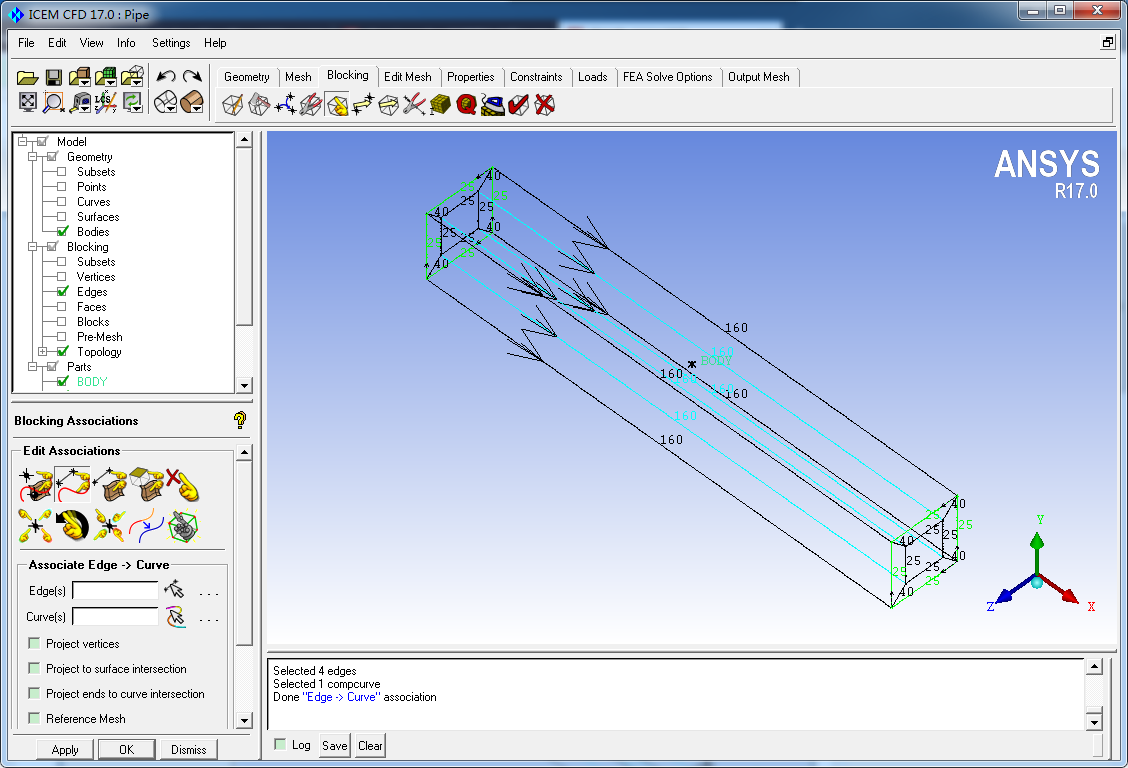This screenshot has height=768, width=1128.
Task: Open the Blocking Associations help icon
Action: tap(240, 420)
